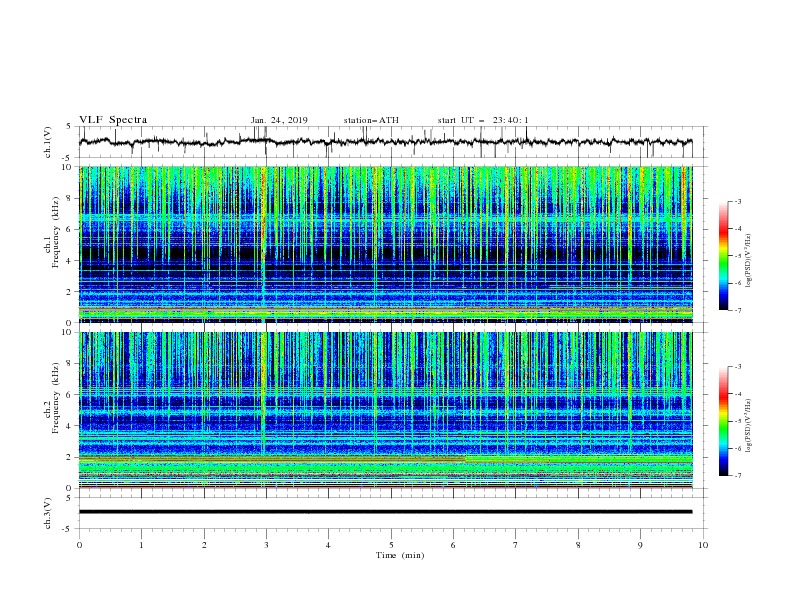Click time axis tick label '7'

click(516, 545)
